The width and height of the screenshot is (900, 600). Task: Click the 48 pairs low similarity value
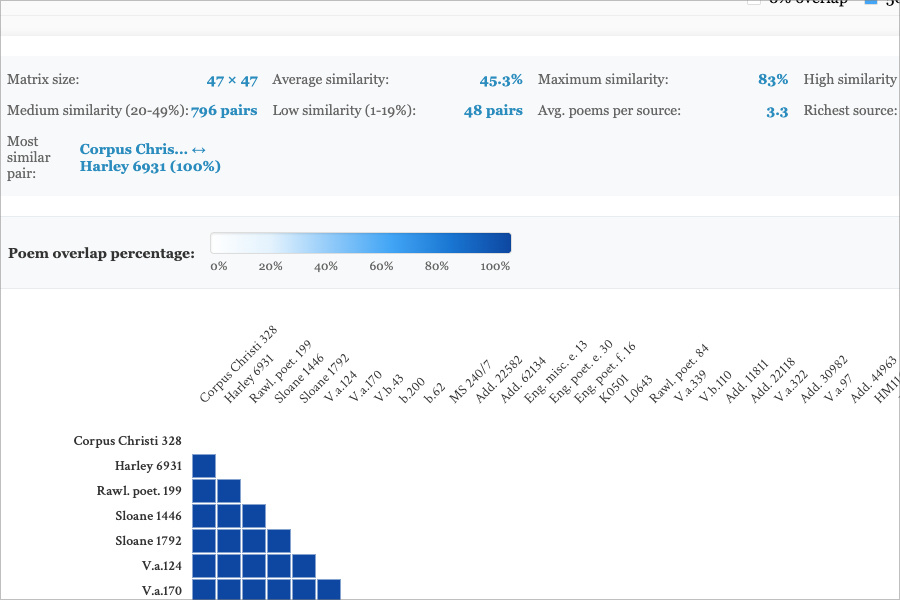coord(493,111)
